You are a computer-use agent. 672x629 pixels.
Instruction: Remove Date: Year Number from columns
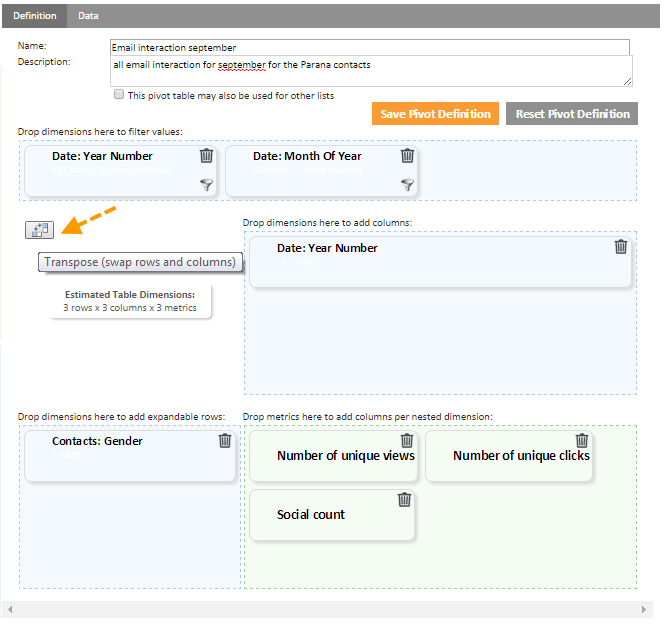[x=621, y=246]
